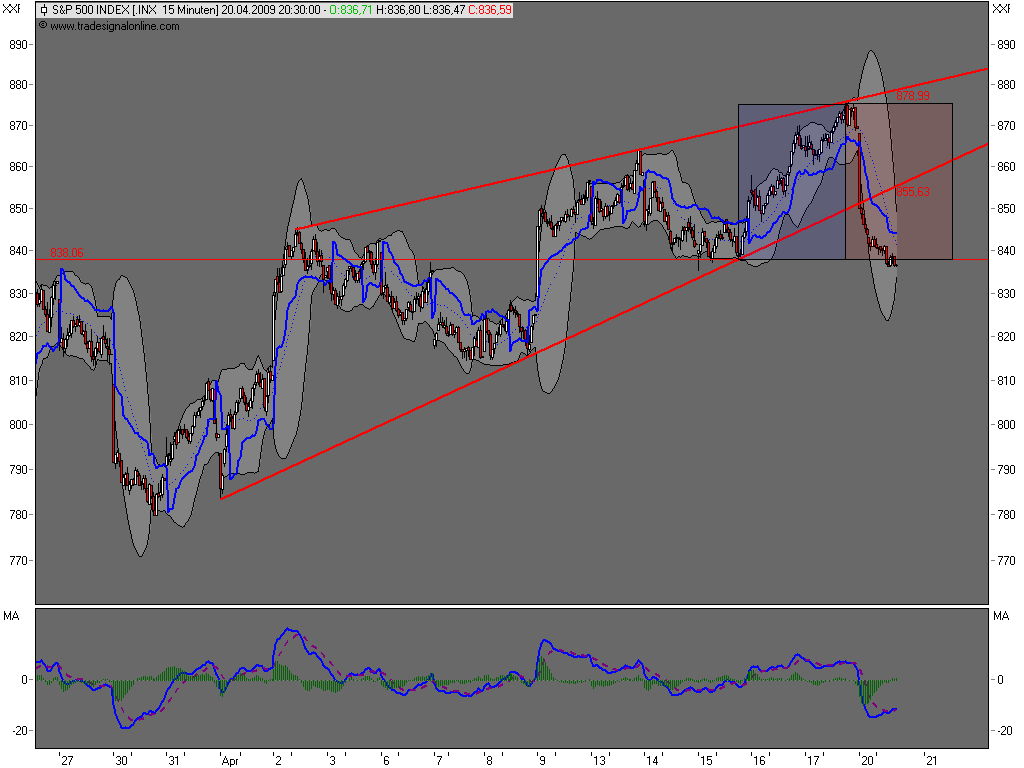Click the MA label left of the indicator panel
The image size is (1024, 768).
point(12,616)
